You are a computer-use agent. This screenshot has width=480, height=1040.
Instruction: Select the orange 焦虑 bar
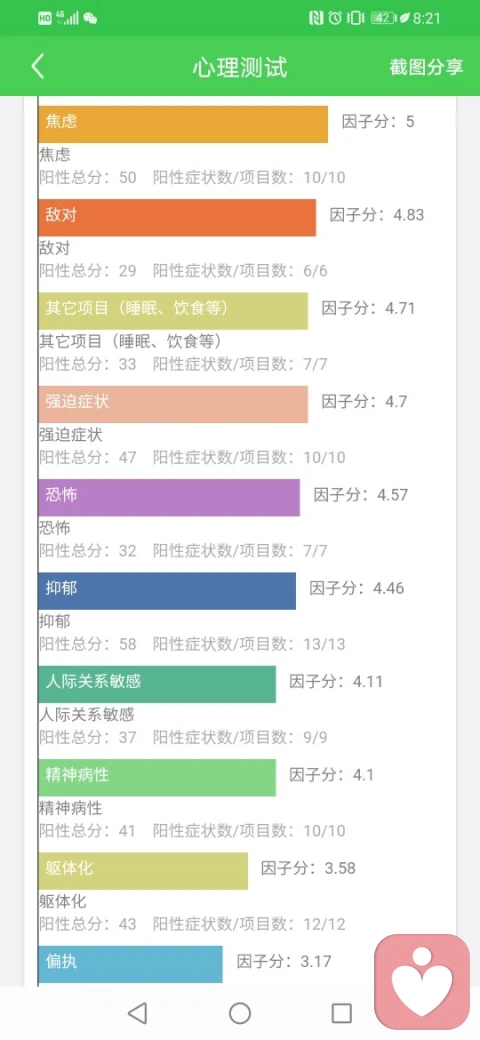[183, 124]
